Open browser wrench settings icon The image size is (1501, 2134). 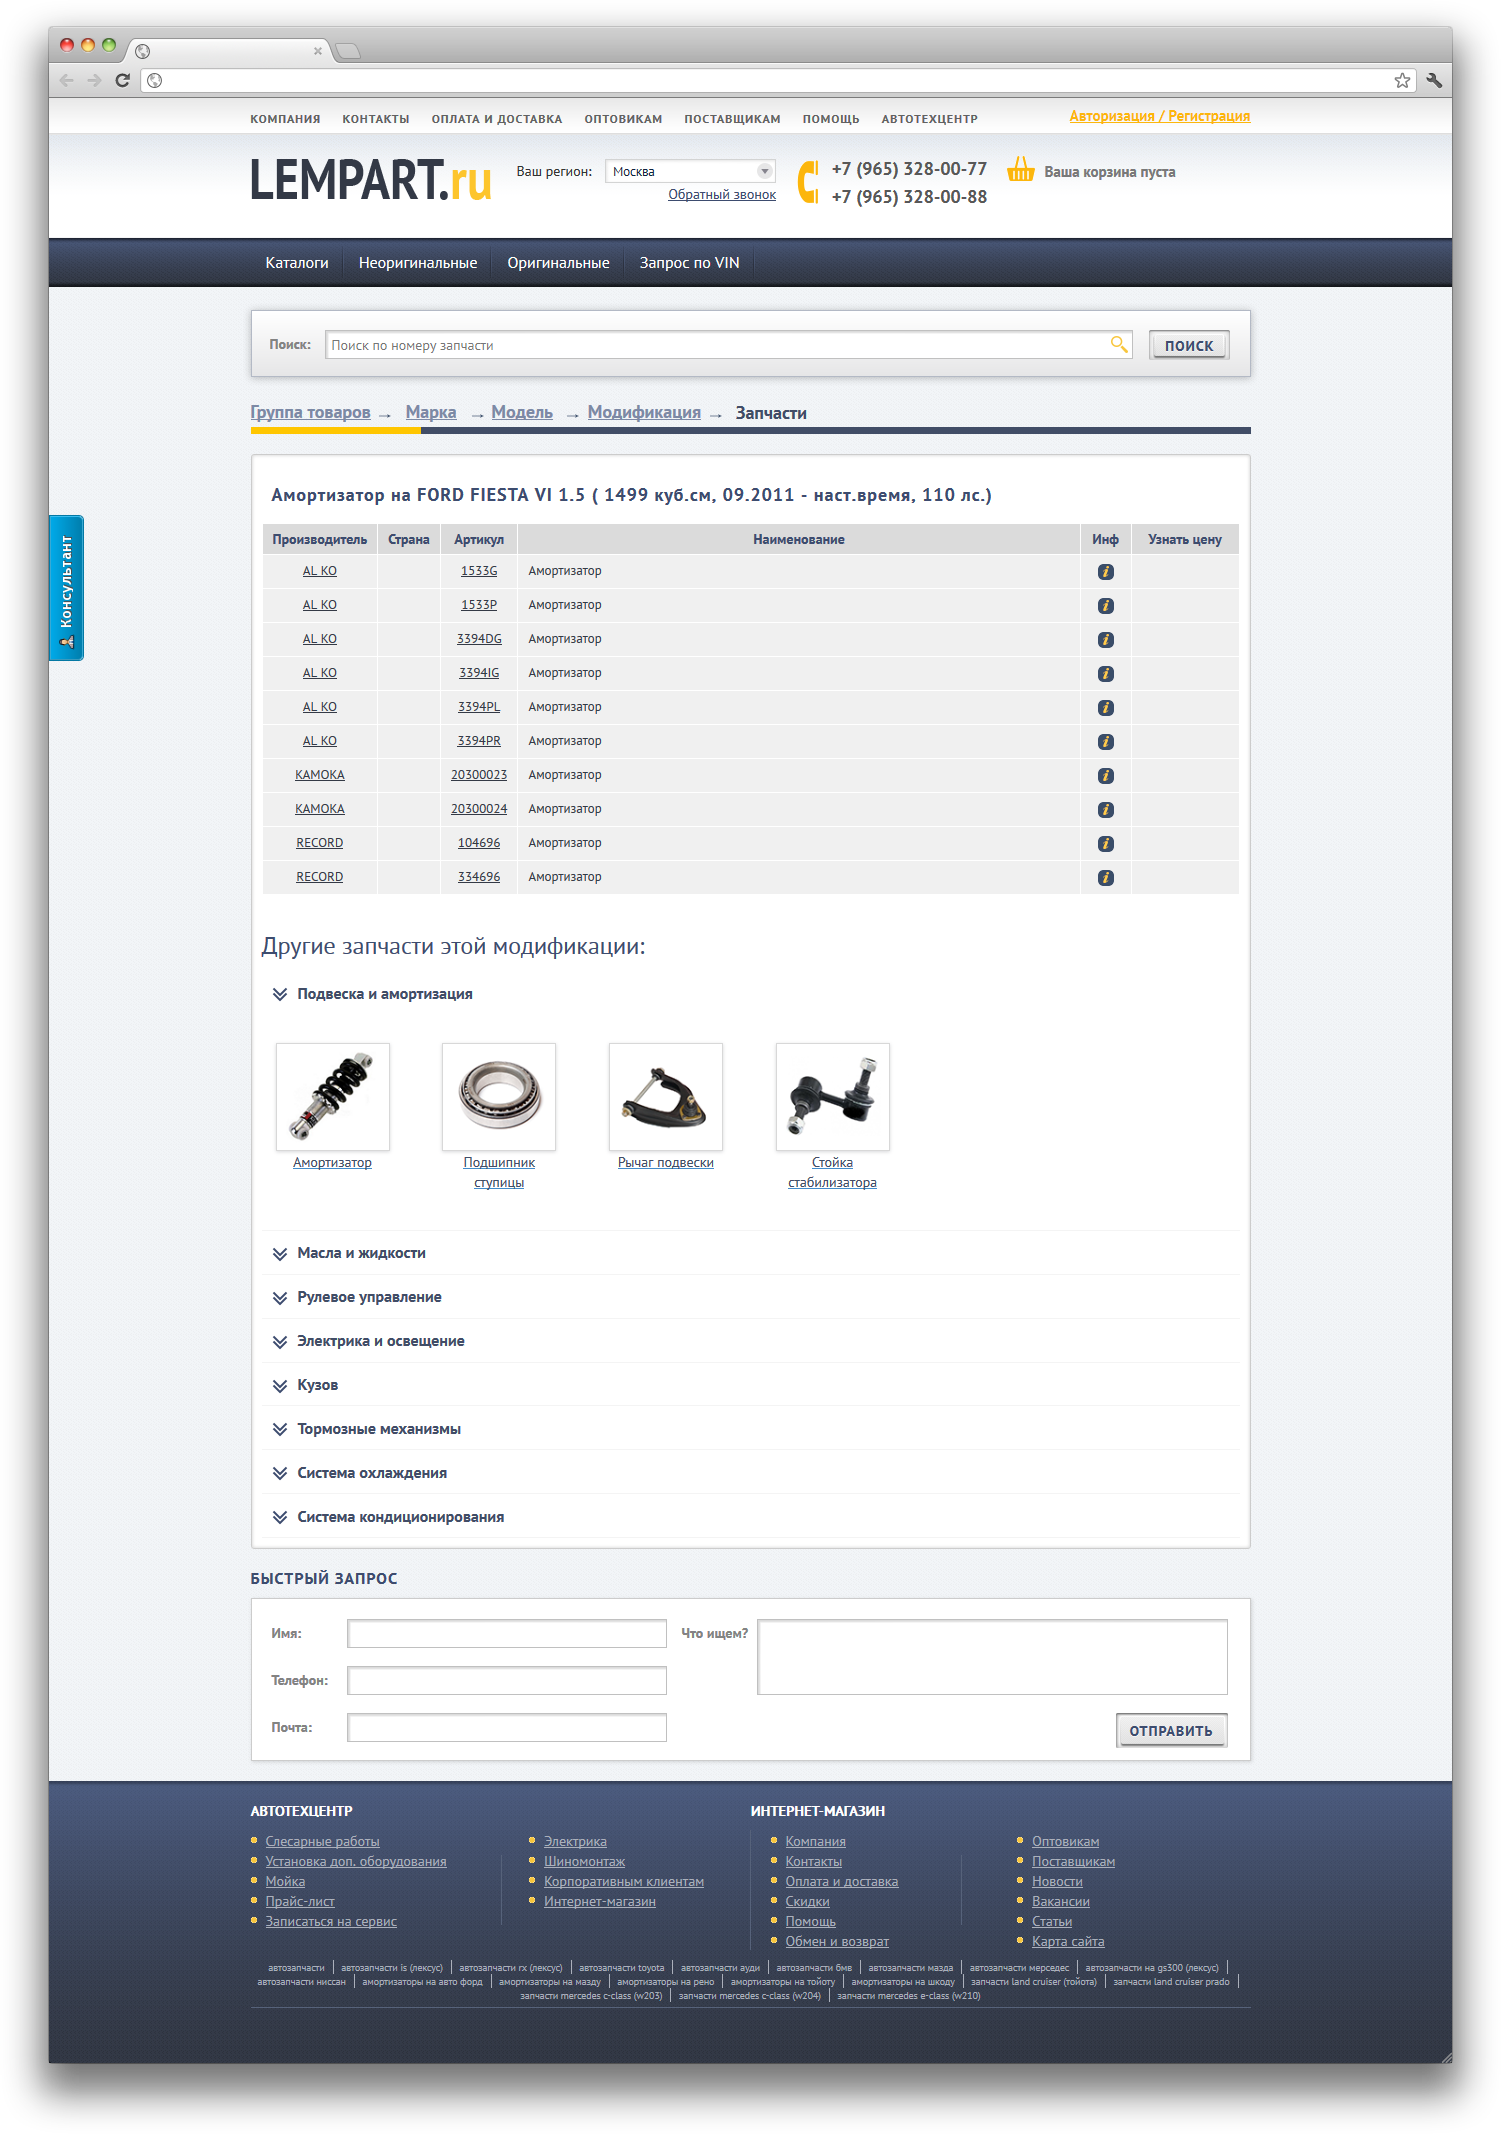[1433, 81]
